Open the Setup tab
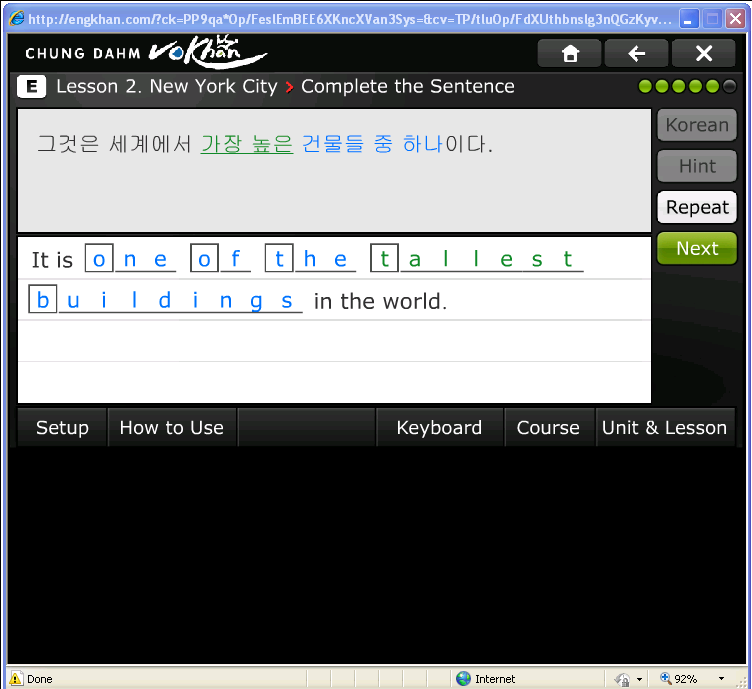The height and width of the screenshot is (689, 752). point(62,428)
